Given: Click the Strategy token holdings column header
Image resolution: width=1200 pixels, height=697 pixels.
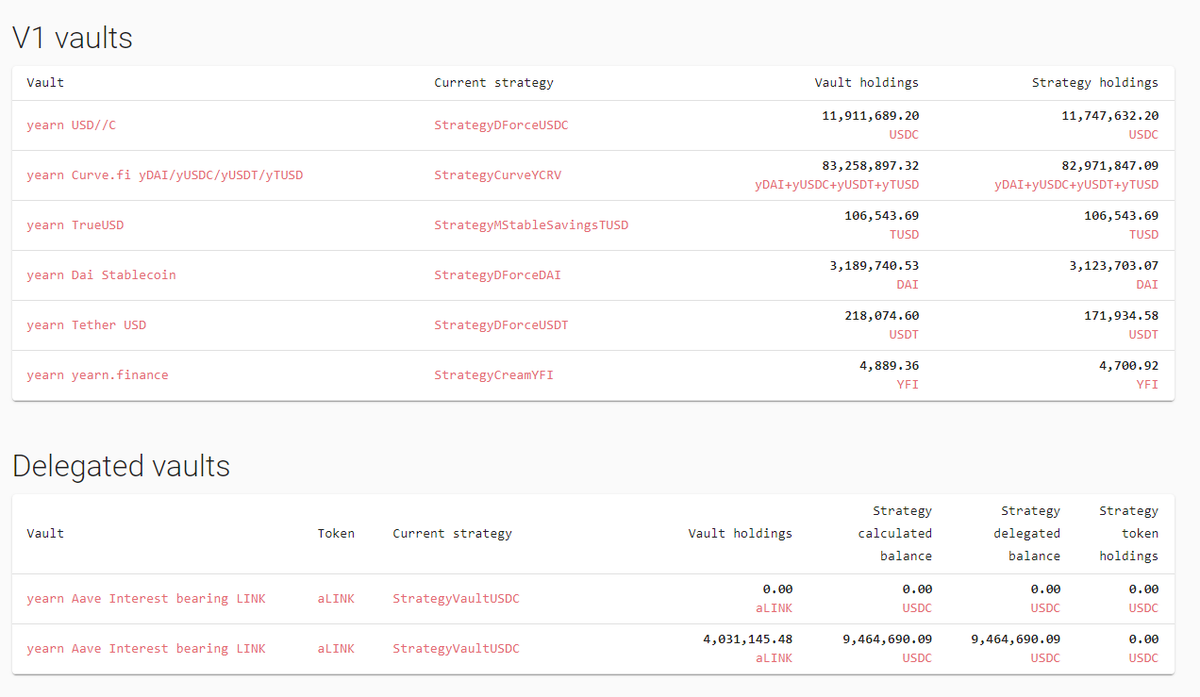Looking at the screenshot, I should (1129, 534).
